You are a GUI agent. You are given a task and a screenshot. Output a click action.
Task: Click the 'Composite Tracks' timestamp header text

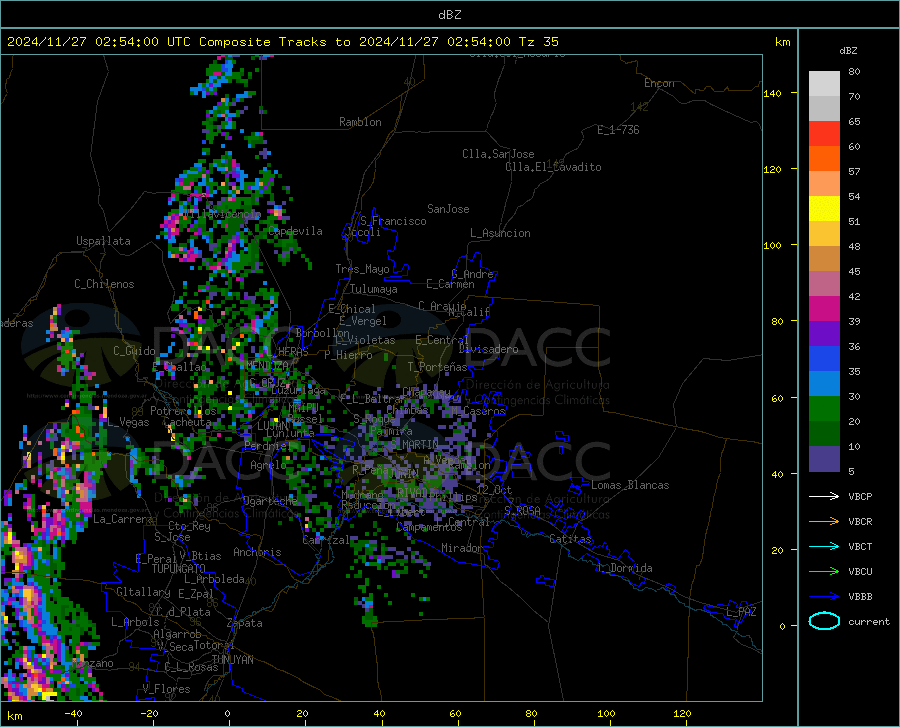click(x=281, y=42)
